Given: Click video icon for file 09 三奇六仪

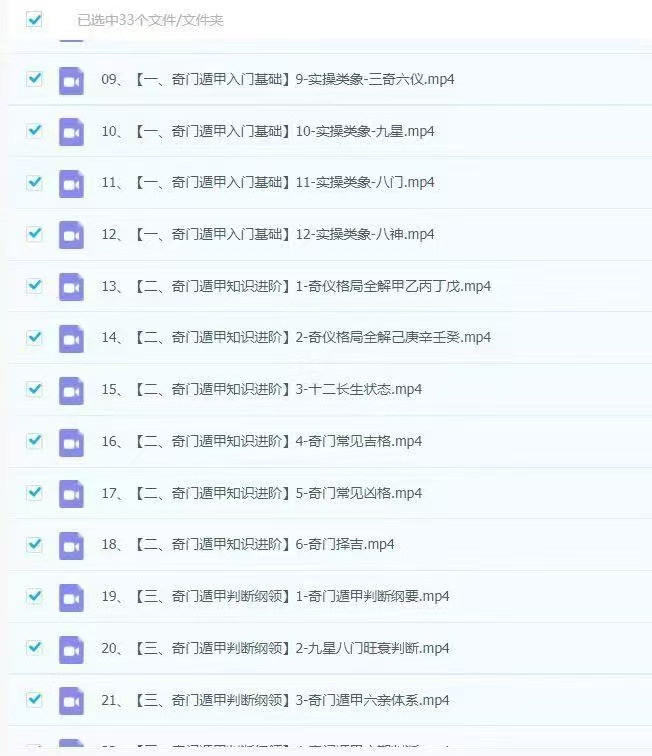Looking at the screenshot, I should tap(71, 81).
